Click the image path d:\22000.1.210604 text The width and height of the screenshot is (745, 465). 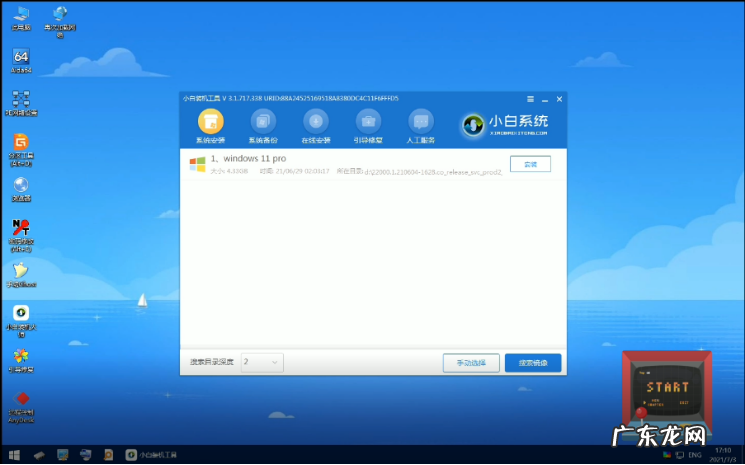pos(433,172)
